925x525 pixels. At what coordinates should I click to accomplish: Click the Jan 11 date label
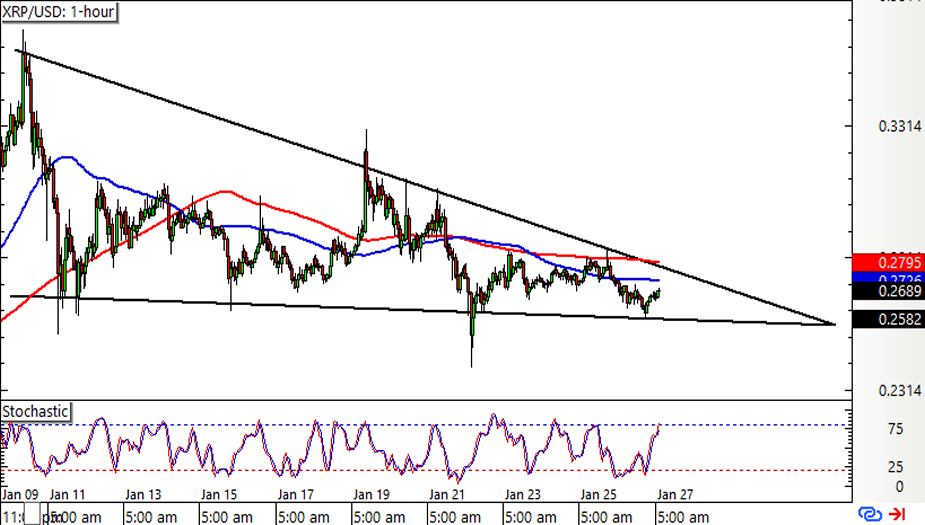point(67,494)
